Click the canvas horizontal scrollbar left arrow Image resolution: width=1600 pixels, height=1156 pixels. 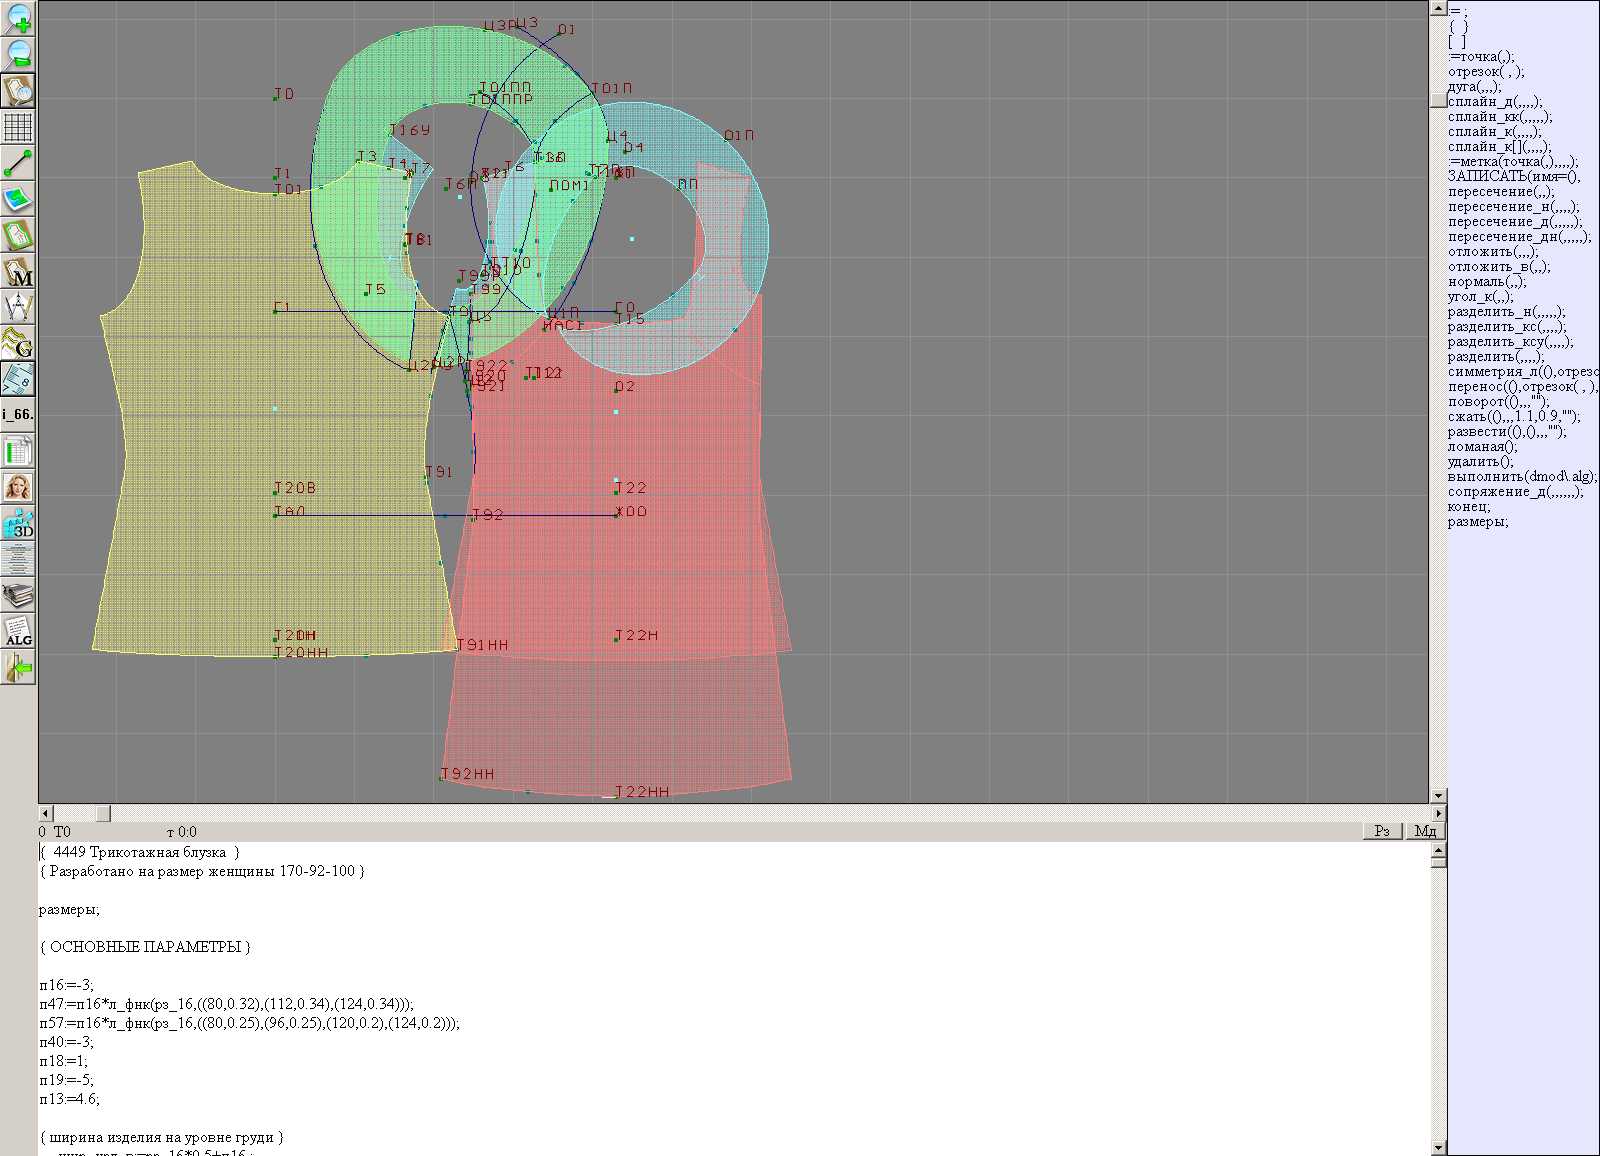tap(44, 813)
